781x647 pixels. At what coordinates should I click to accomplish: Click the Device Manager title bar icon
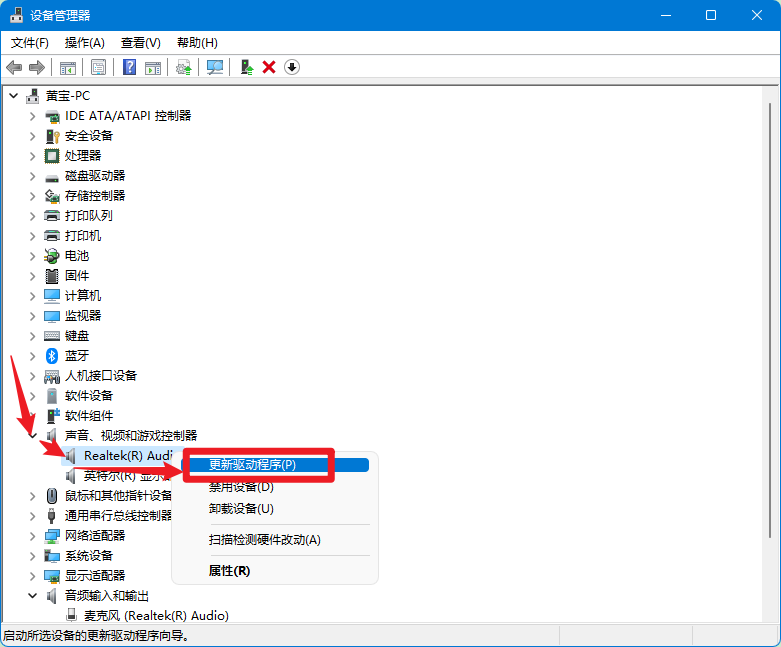[16, 15]
